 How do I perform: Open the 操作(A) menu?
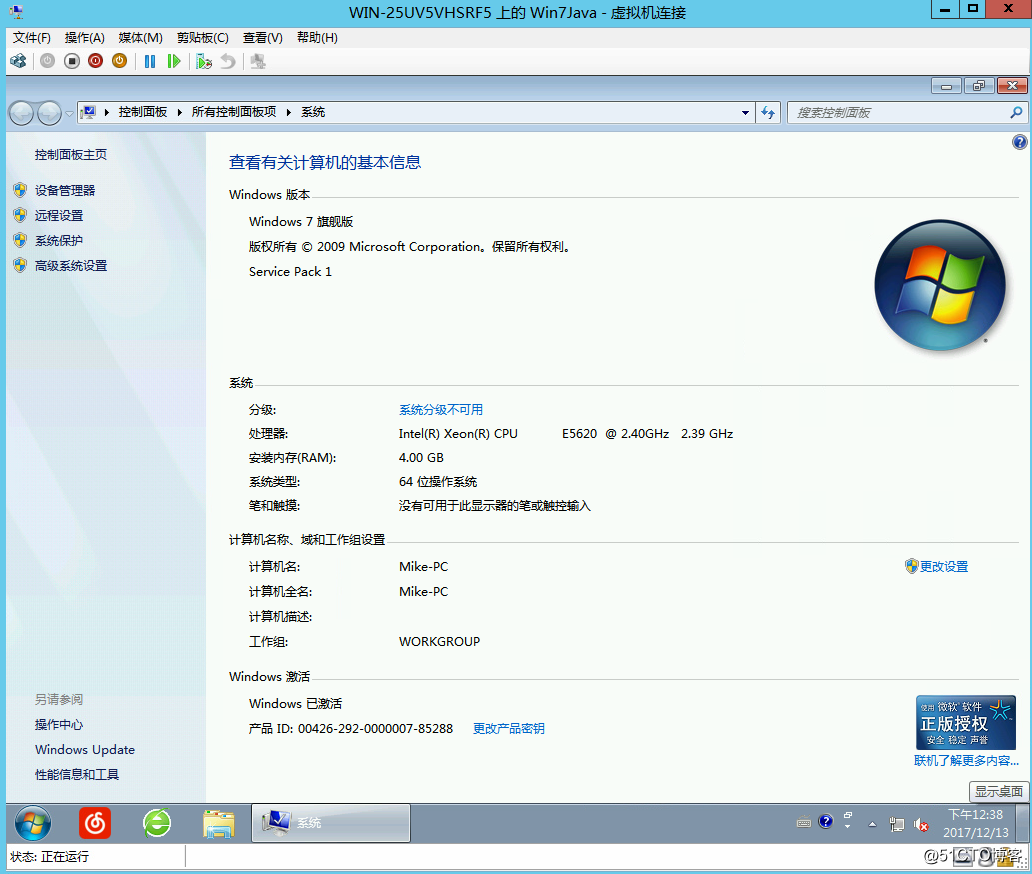(85, 38)
